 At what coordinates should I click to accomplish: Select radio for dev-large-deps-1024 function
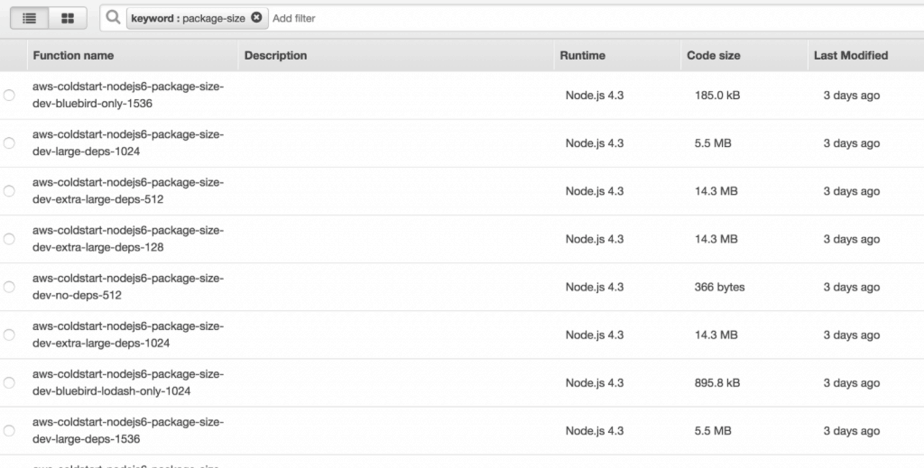(x=10, y=143)
